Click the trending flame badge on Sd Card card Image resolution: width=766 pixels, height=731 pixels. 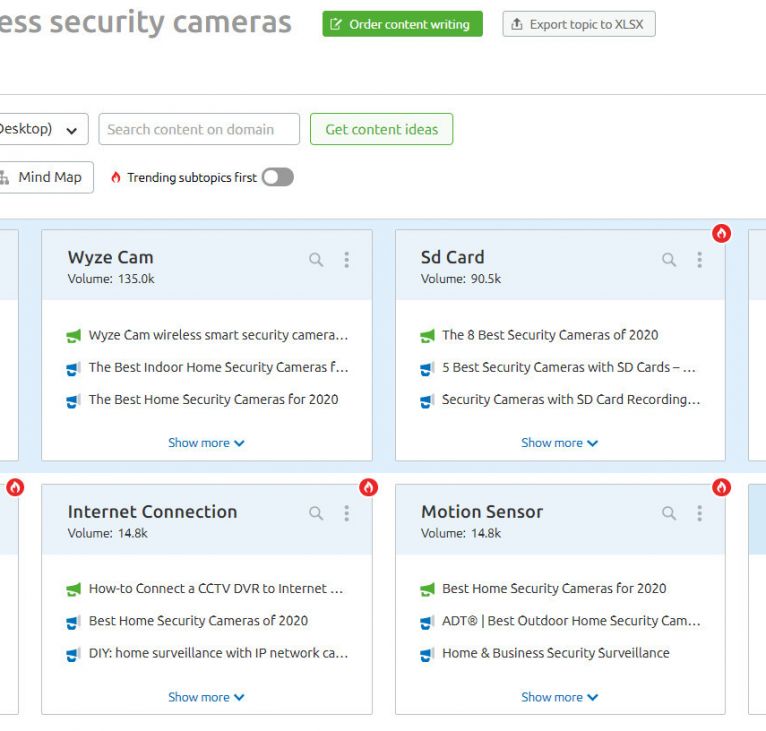(721, 233)
